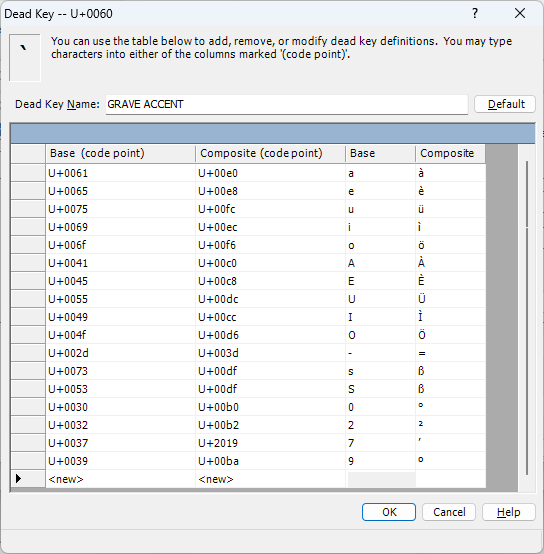Select the new row arrow indicator
This screenshot has width=544, height=554.
pos(18,479)
